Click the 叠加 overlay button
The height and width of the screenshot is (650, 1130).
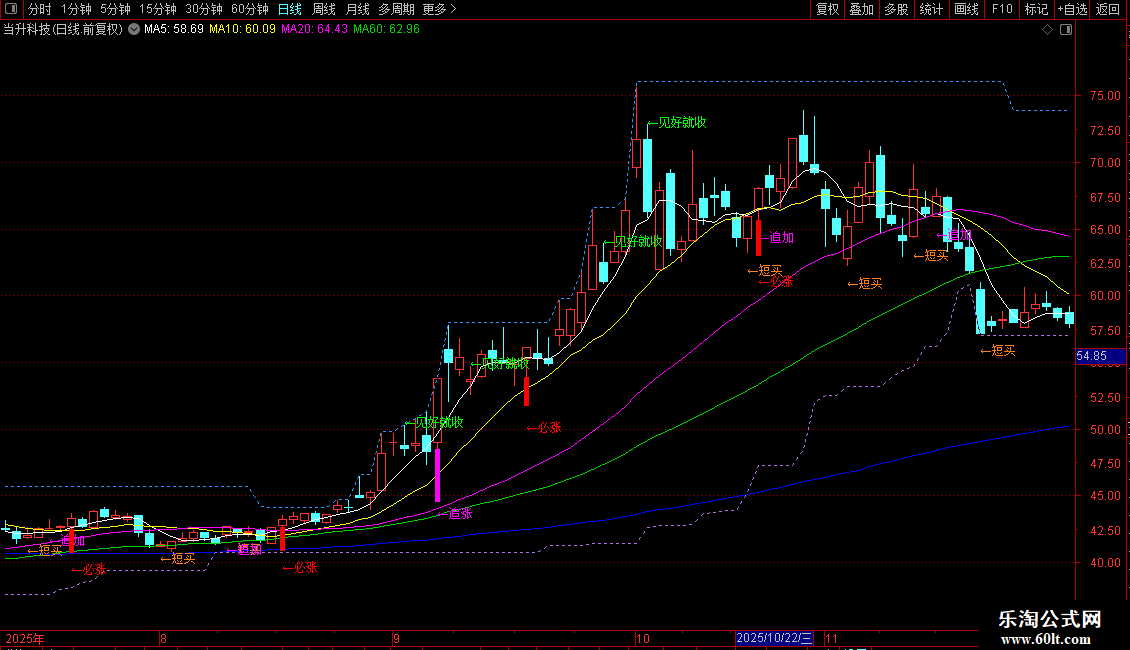click(x=861, y=9)
